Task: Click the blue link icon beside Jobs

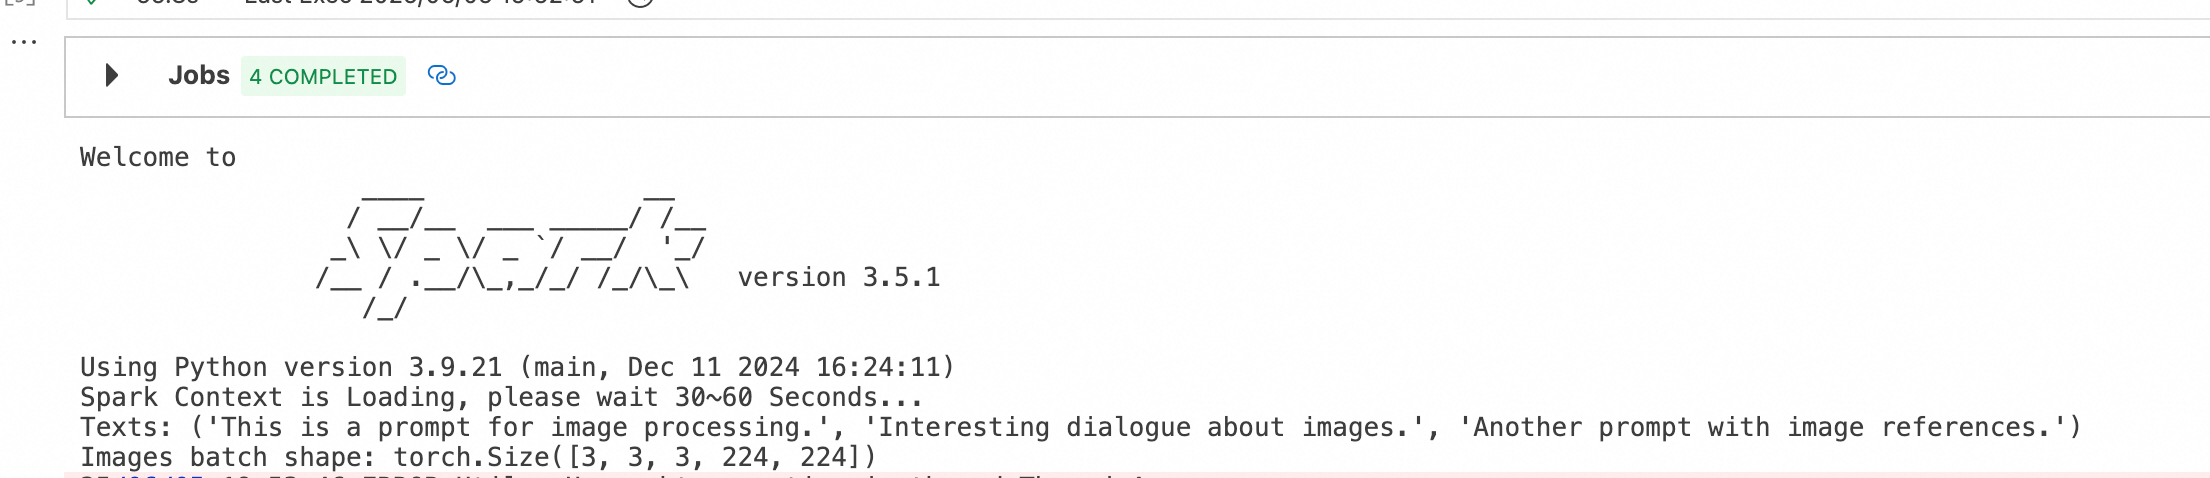Action: point(441,76)
